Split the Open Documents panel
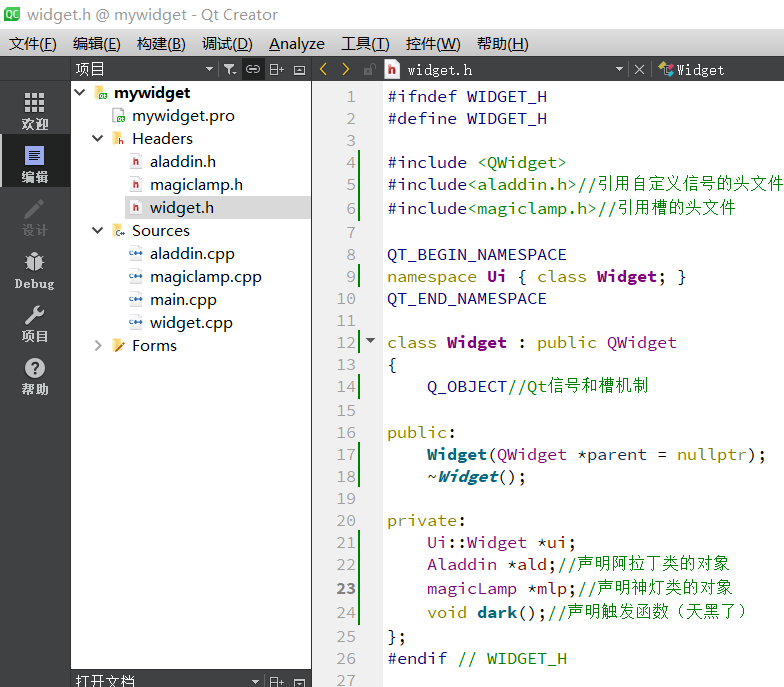Viewport: 784px width, 687px height. click(x=276, y=681)
